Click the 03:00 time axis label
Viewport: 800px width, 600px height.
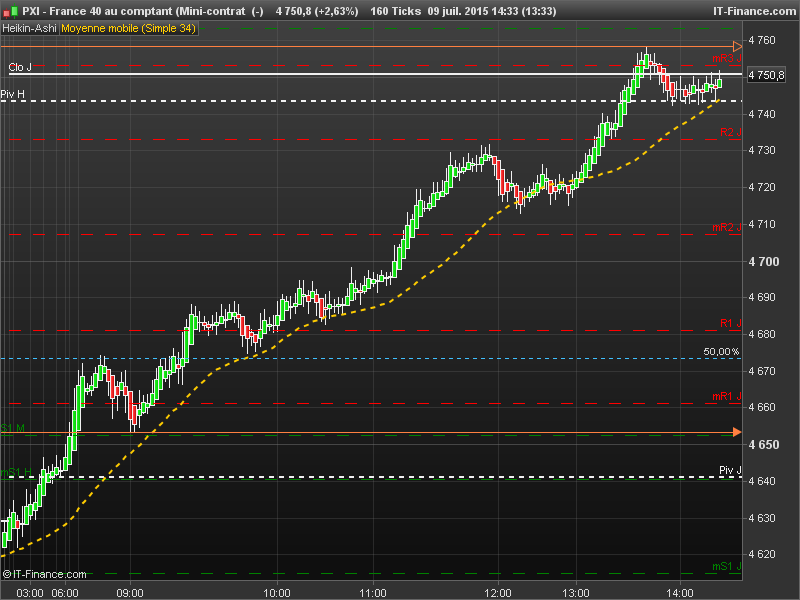[30, 593]
